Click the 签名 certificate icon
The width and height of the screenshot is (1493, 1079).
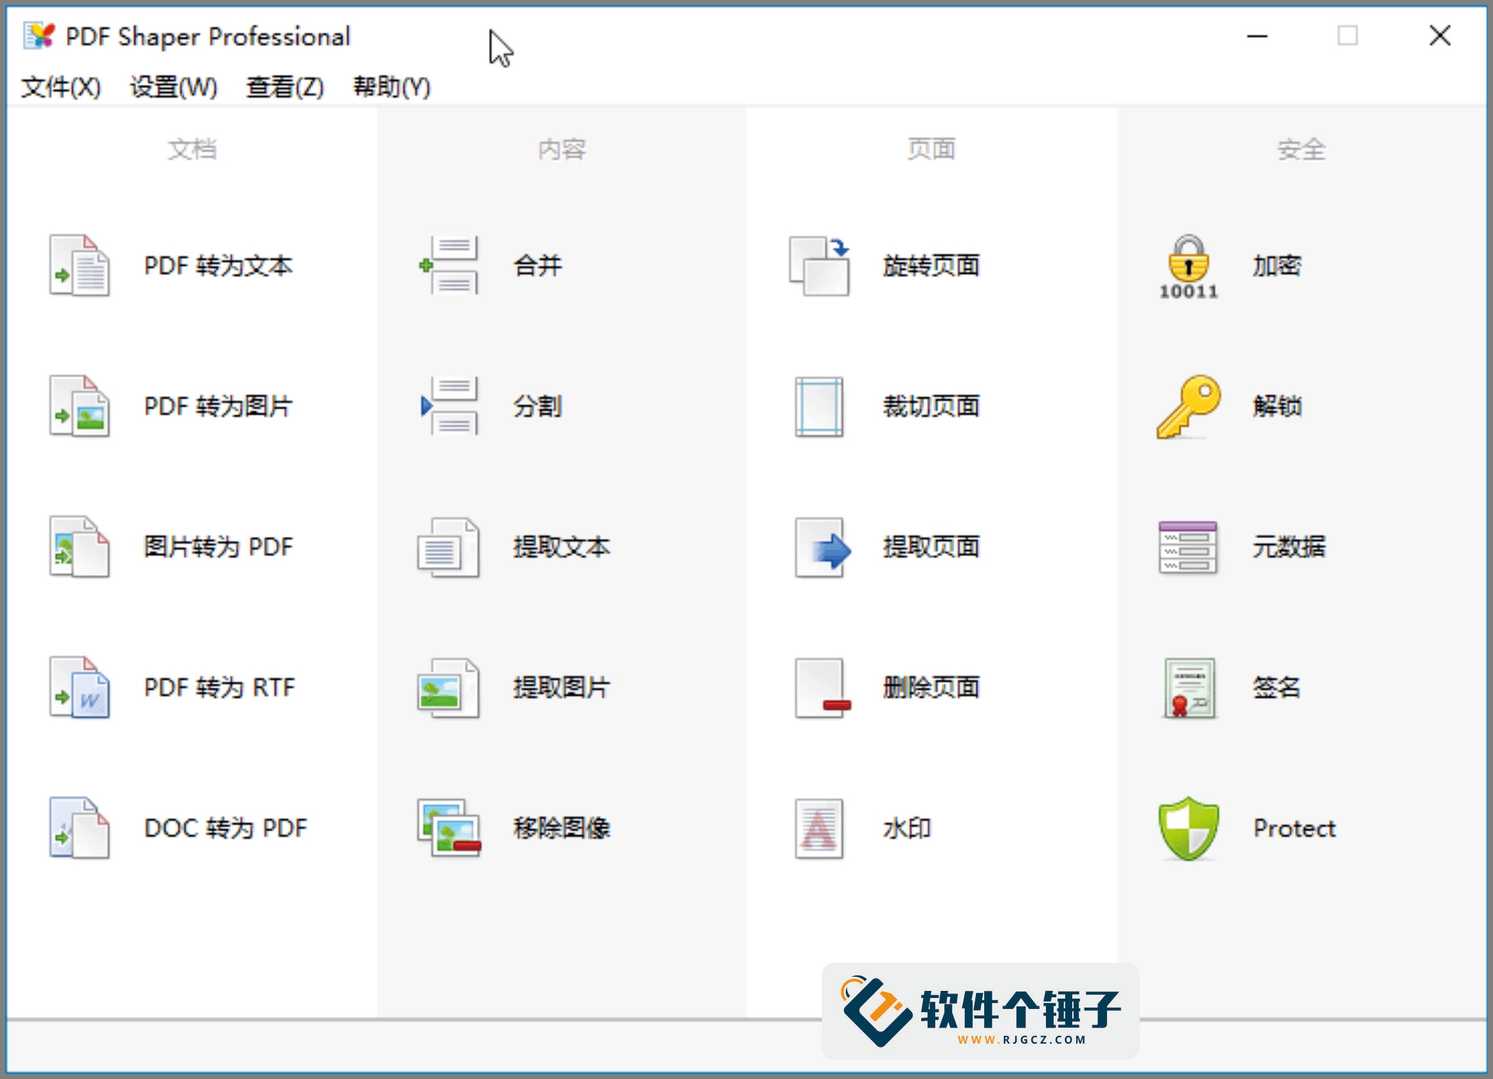coord(1189,687)
